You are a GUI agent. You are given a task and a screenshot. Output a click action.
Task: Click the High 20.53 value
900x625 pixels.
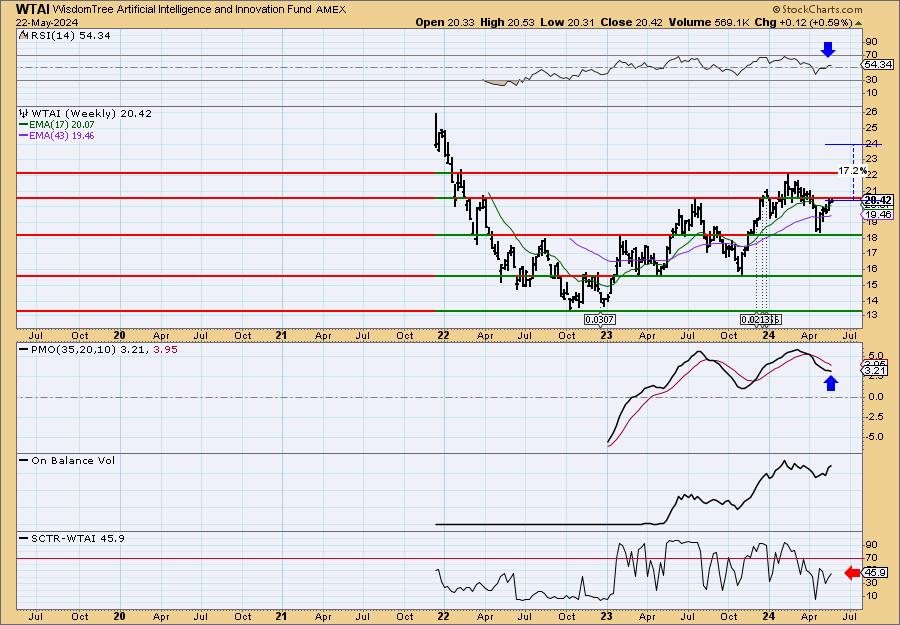coord(507,22)
